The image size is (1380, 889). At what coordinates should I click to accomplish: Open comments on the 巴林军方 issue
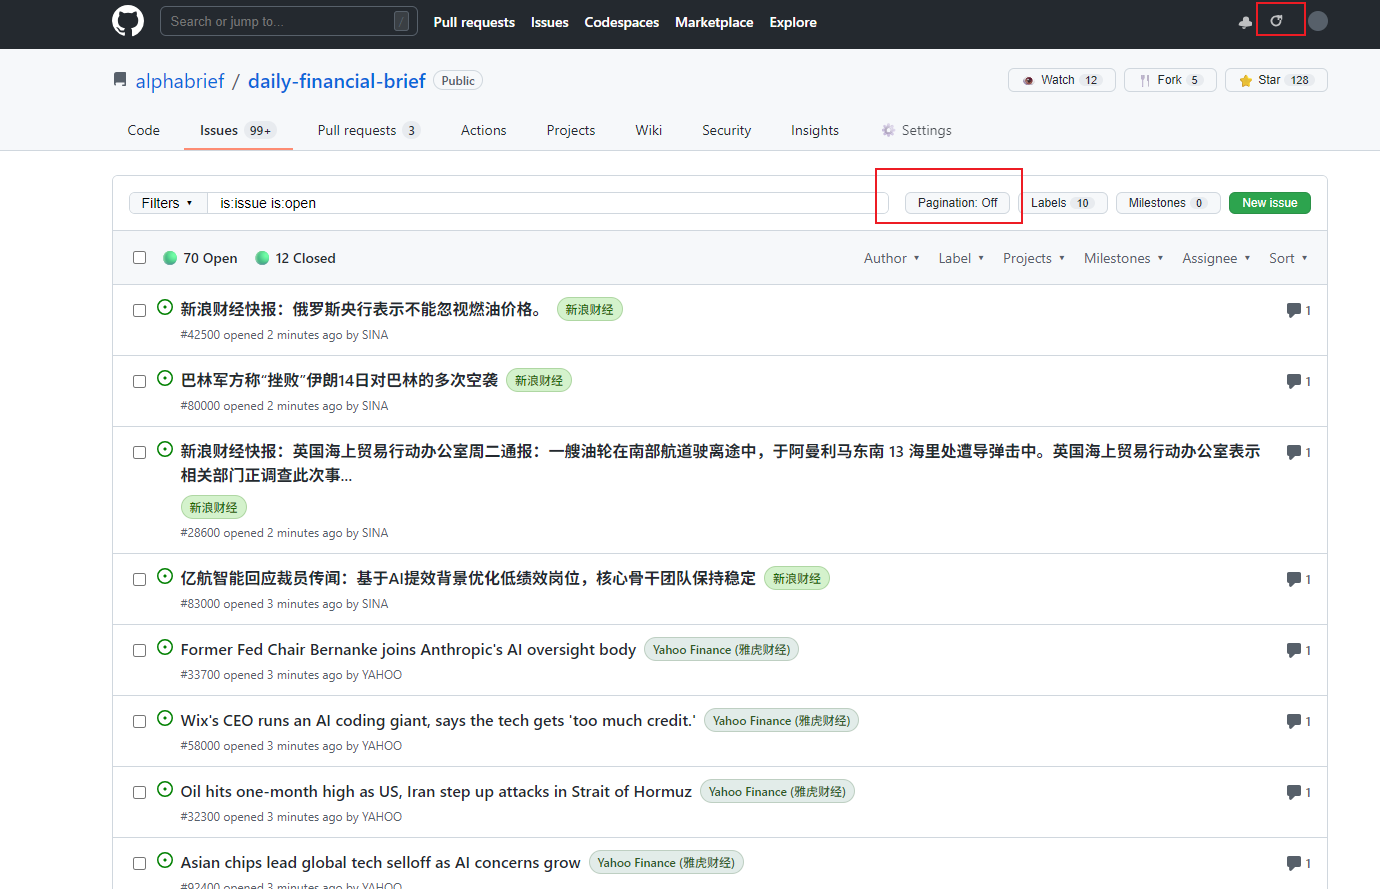[x=1298, y=381]
